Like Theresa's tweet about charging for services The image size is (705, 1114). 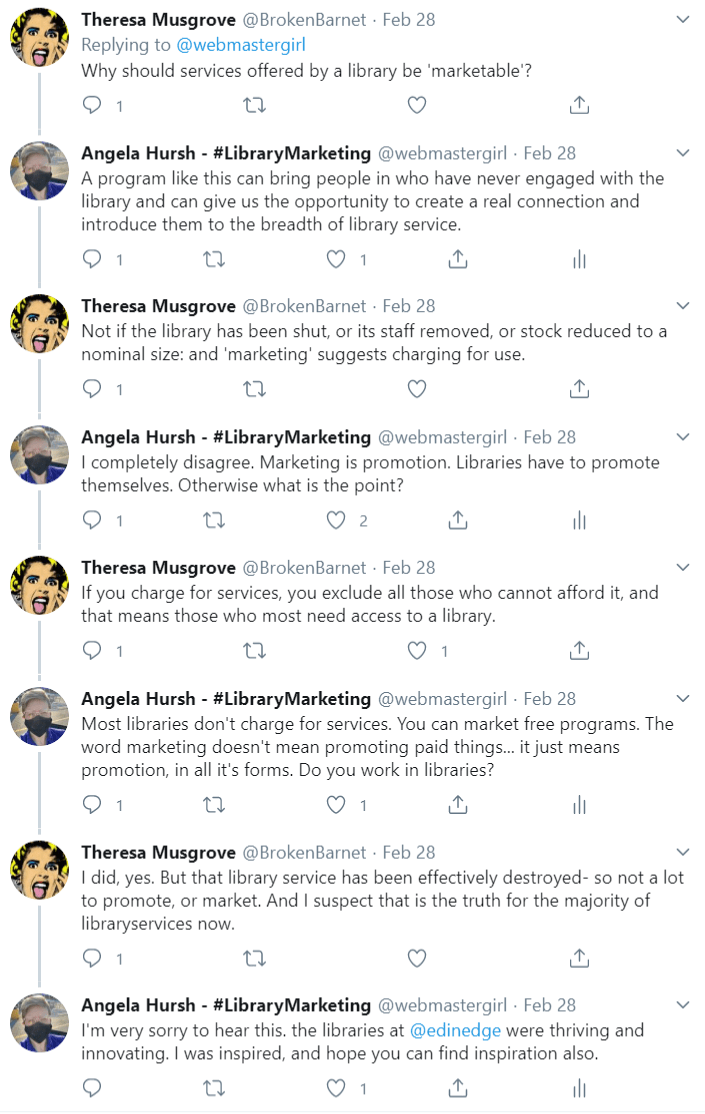pos(417,651)
